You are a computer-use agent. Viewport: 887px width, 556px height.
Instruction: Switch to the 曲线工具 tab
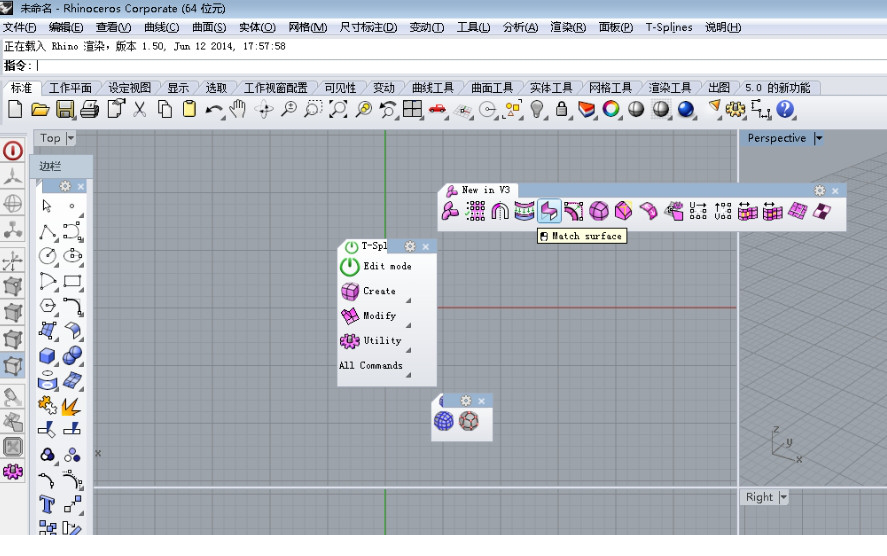[433, 88]
